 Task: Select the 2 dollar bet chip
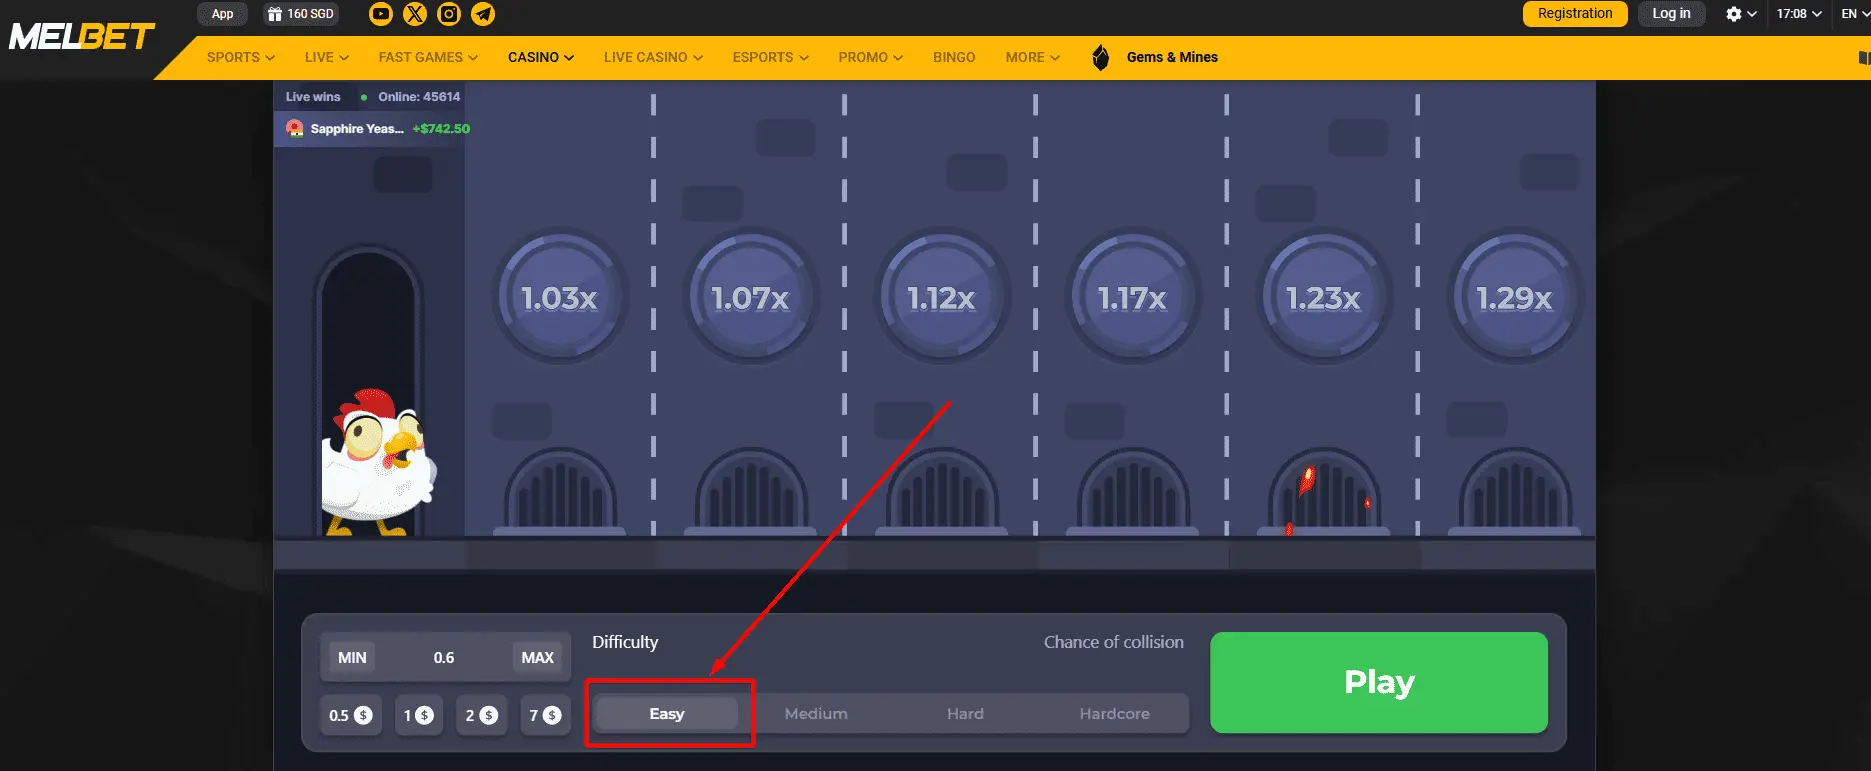point(481,716)
